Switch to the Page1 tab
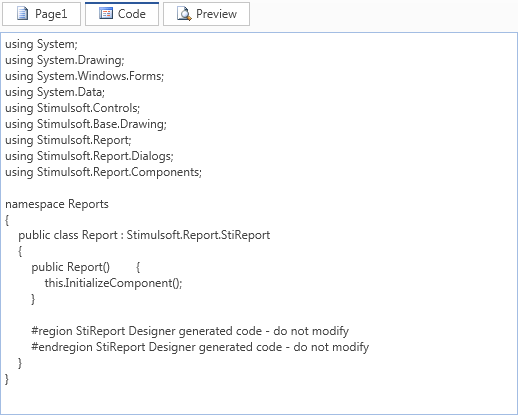The image size is (518, 415). [x=42, y=14]
